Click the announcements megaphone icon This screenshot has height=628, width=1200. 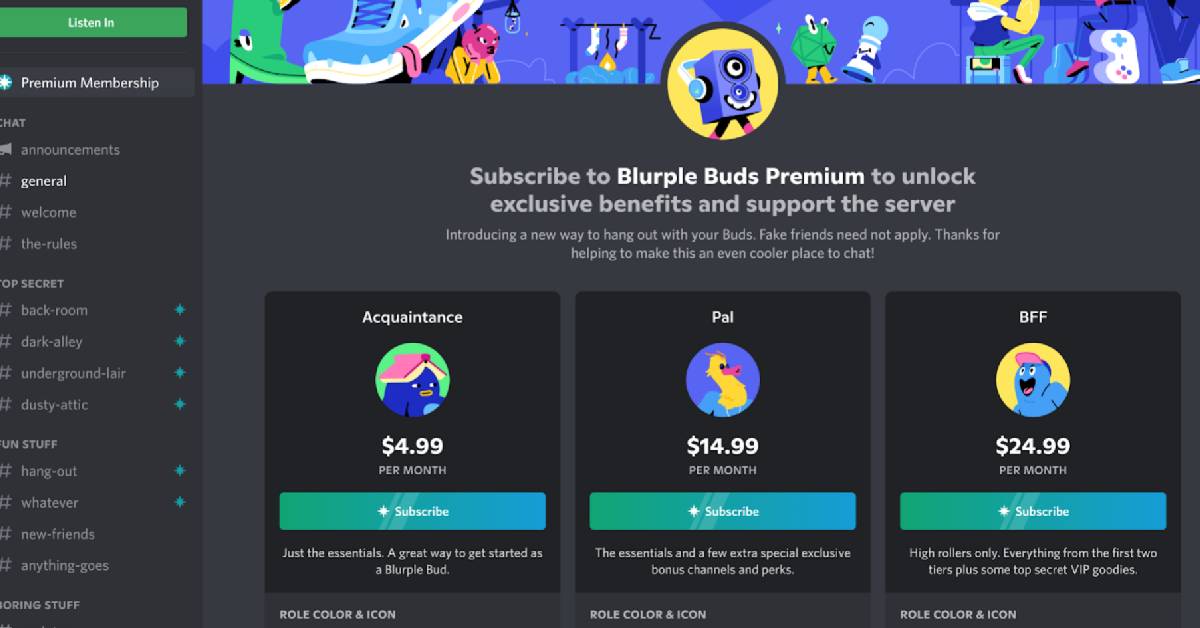(5, 150)
